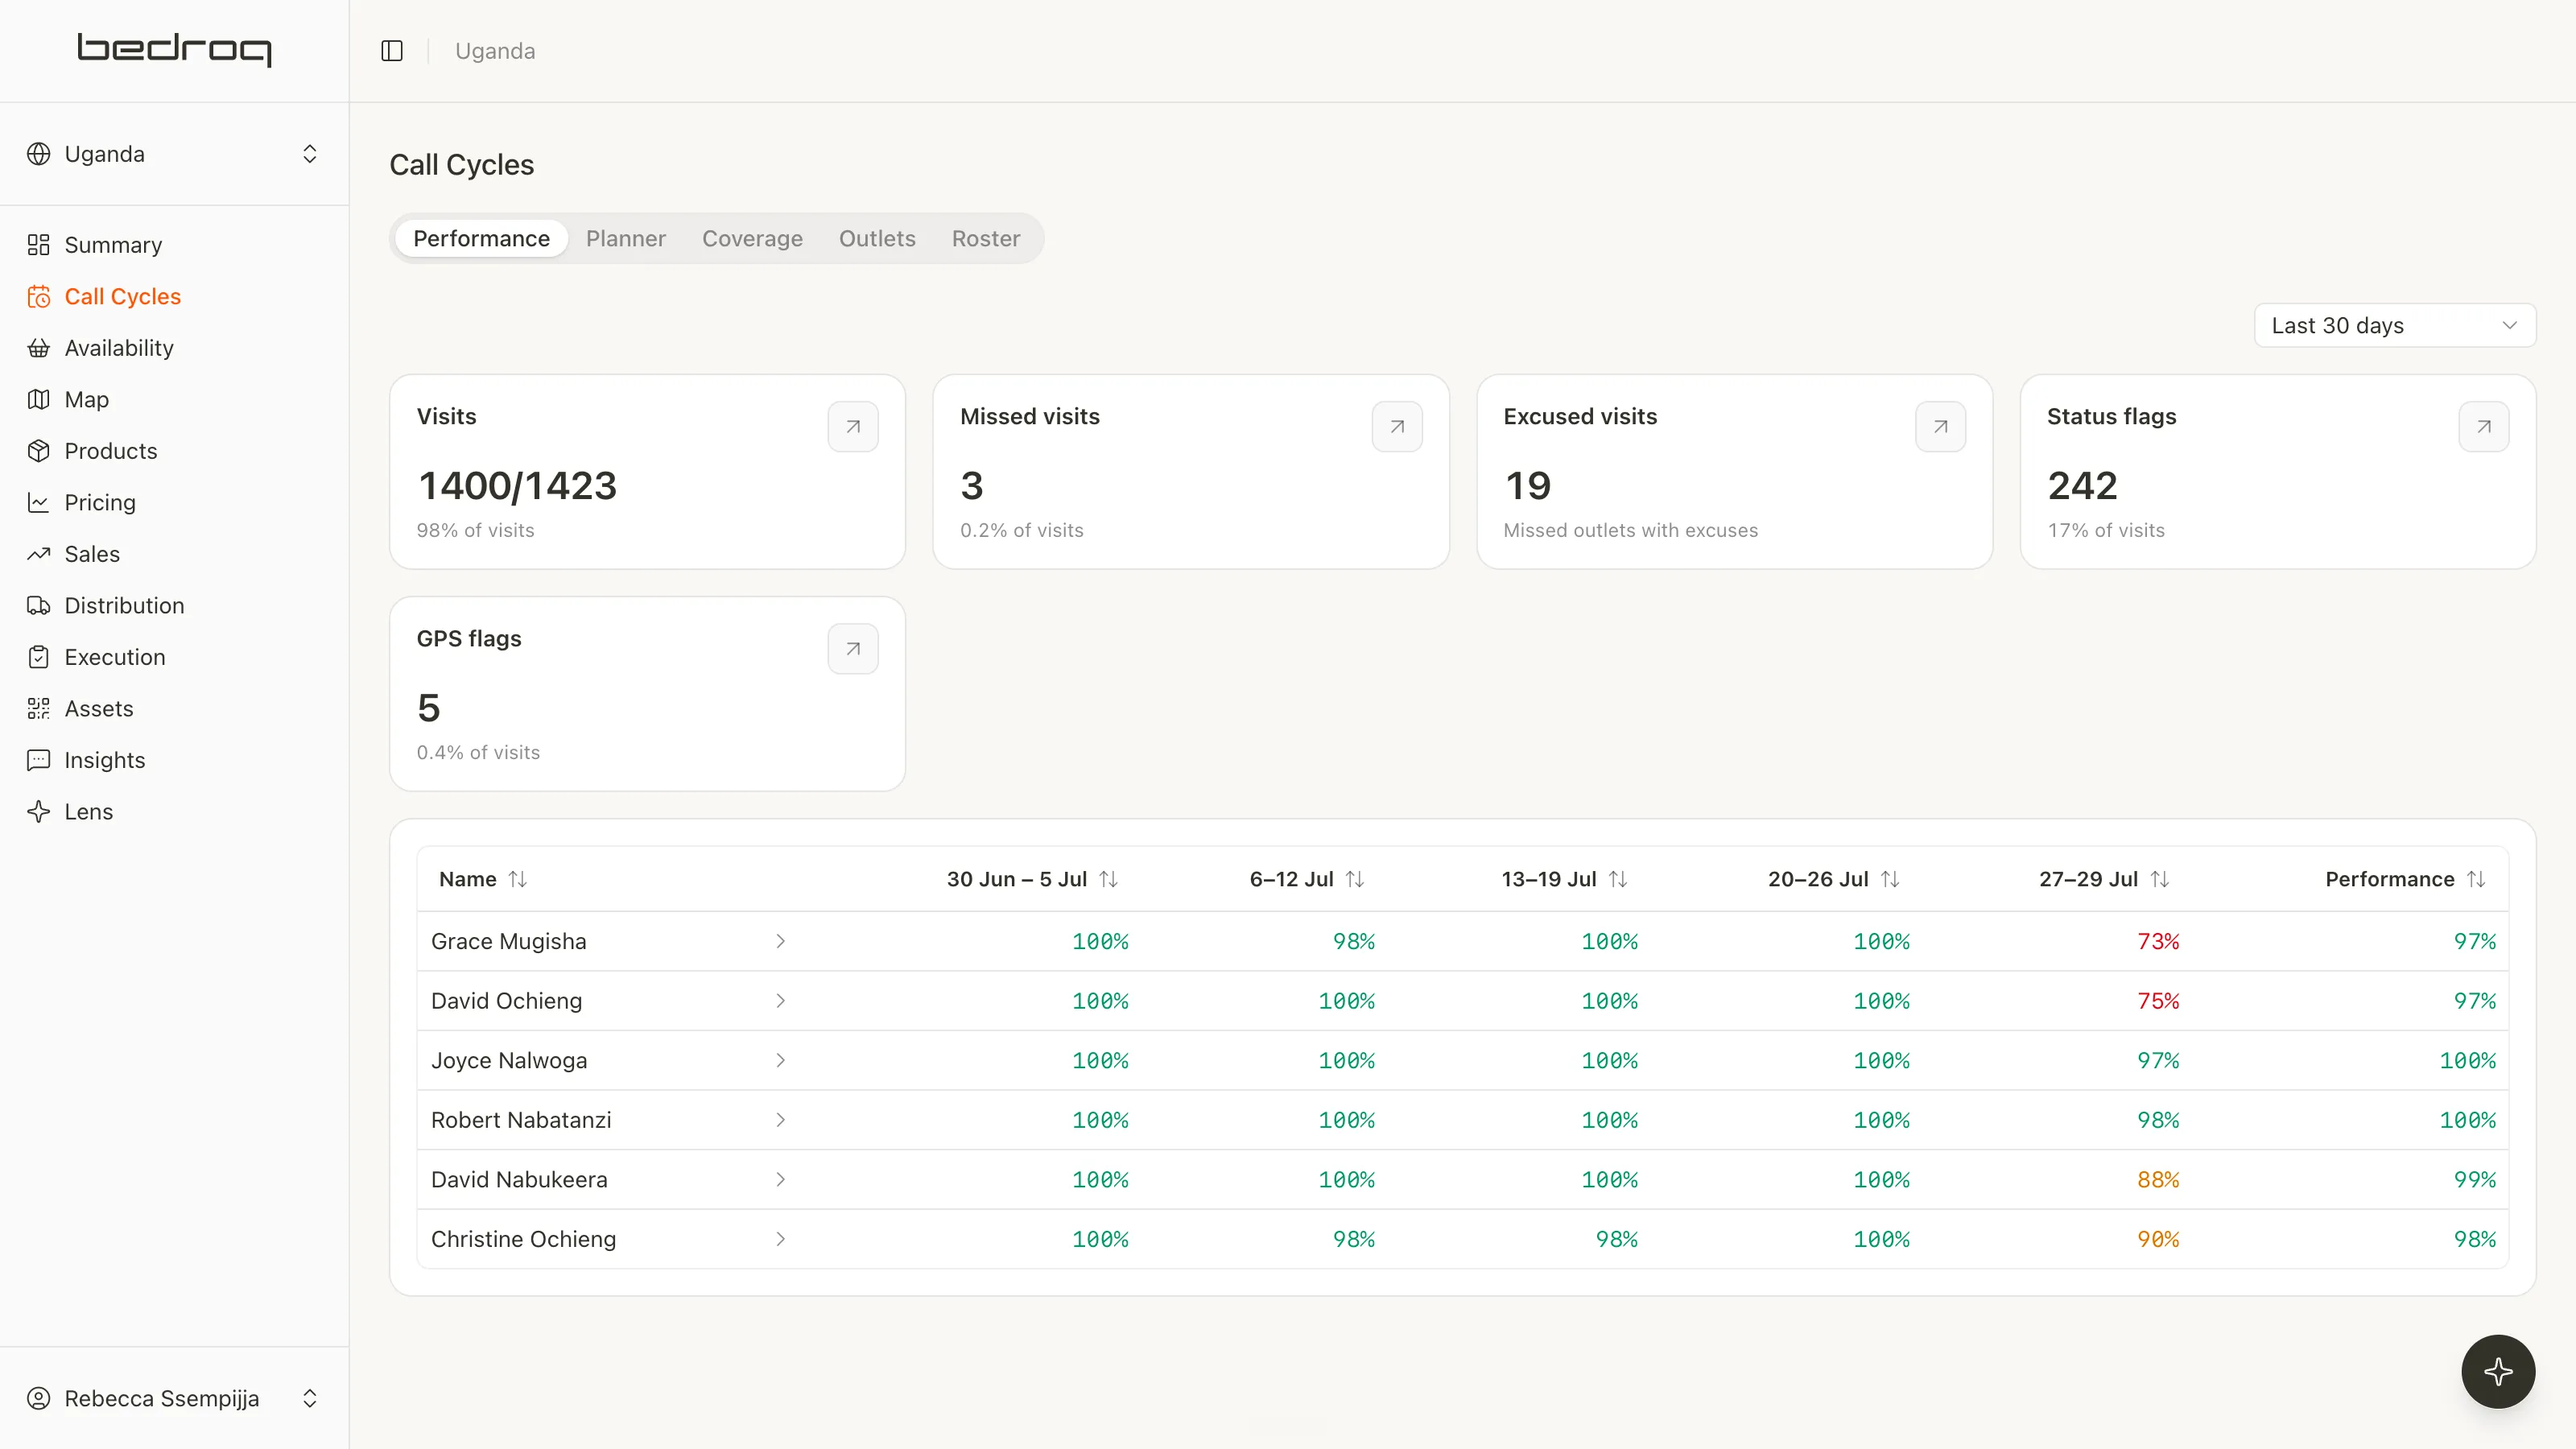Open Rebecca Ssempijja account menu

click(174, 1398)
